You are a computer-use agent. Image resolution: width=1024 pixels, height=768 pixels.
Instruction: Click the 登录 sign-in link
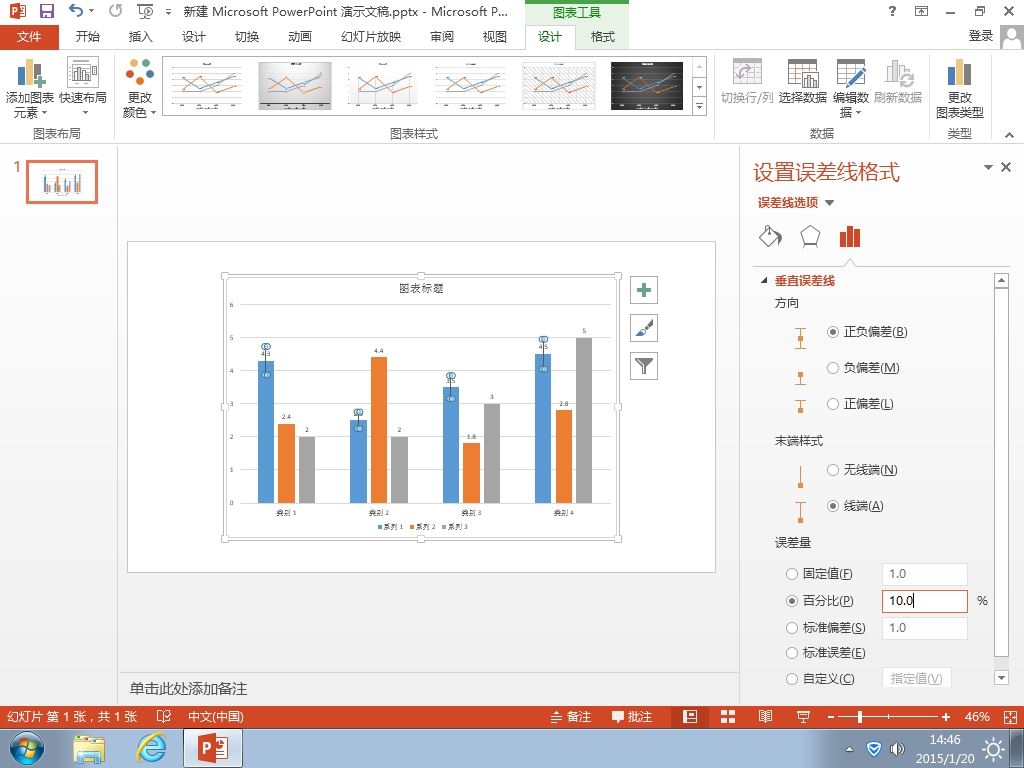[x=980, y=36]
